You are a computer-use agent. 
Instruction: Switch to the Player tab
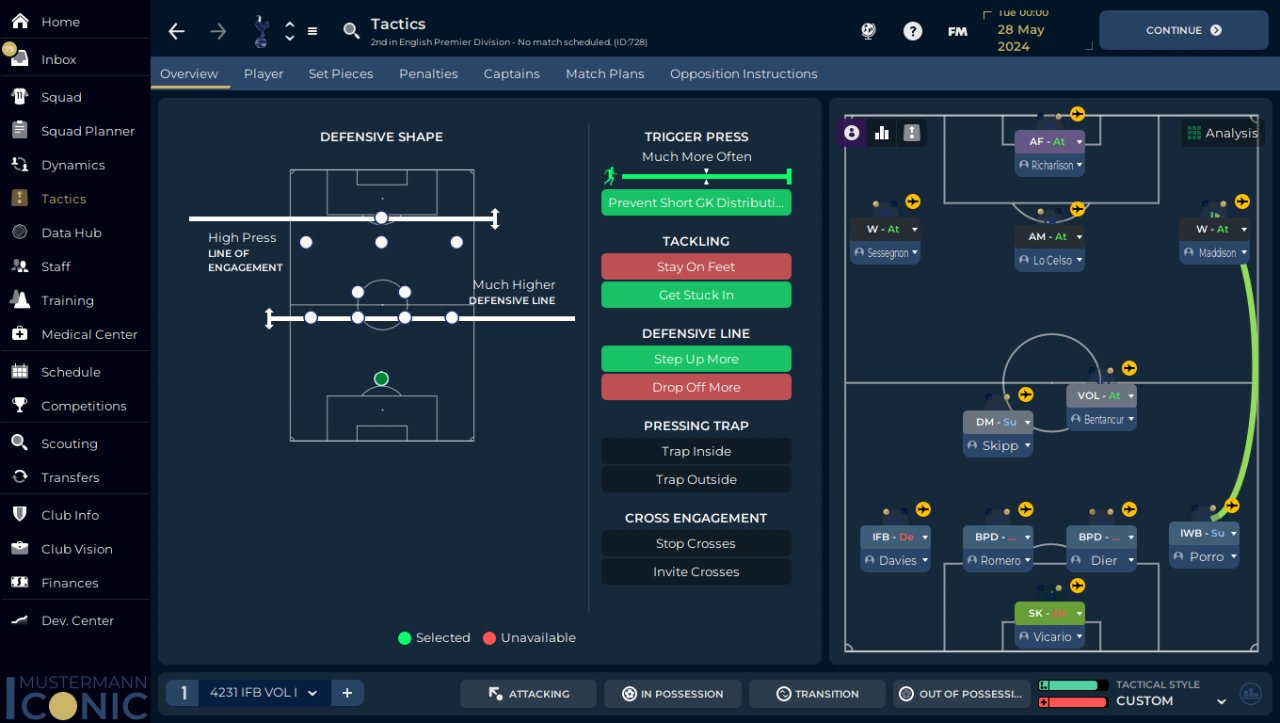[264, 74]
